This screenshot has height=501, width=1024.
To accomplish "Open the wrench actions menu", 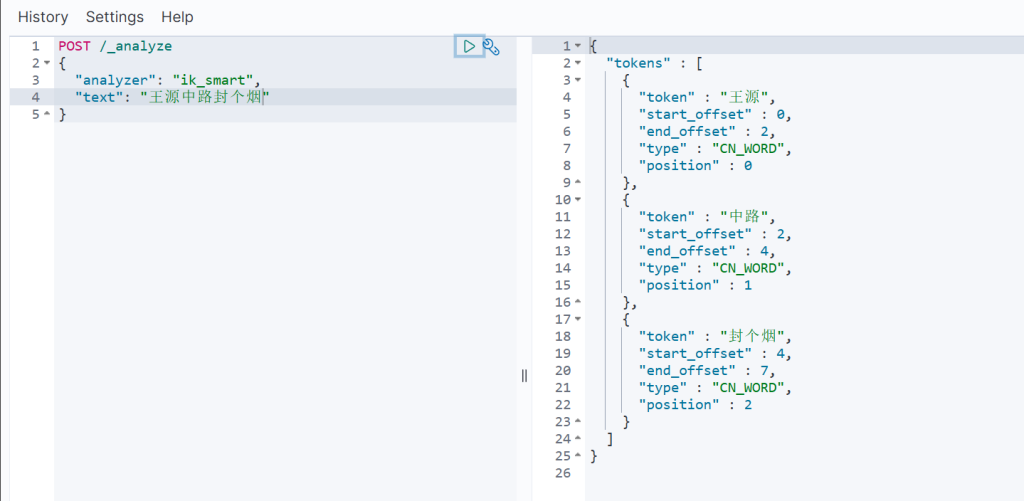I will 491,46.
